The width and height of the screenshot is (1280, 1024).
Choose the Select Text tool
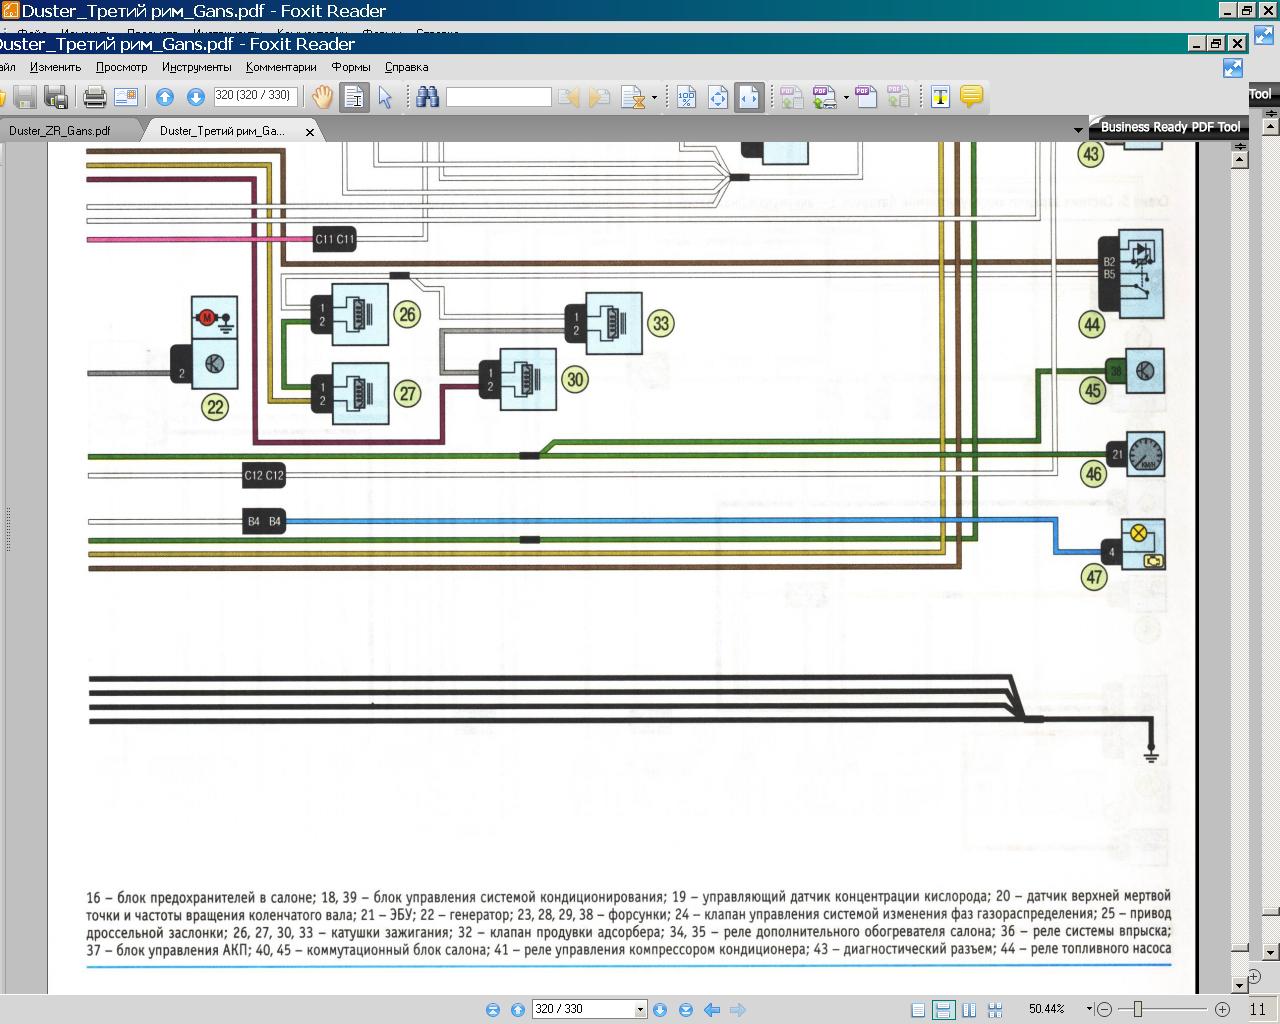(354, 97)
